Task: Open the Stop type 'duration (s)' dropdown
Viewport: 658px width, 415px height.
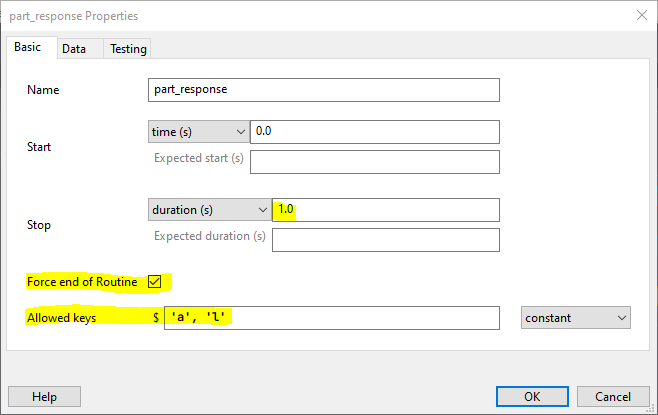Action: point(209,210)
